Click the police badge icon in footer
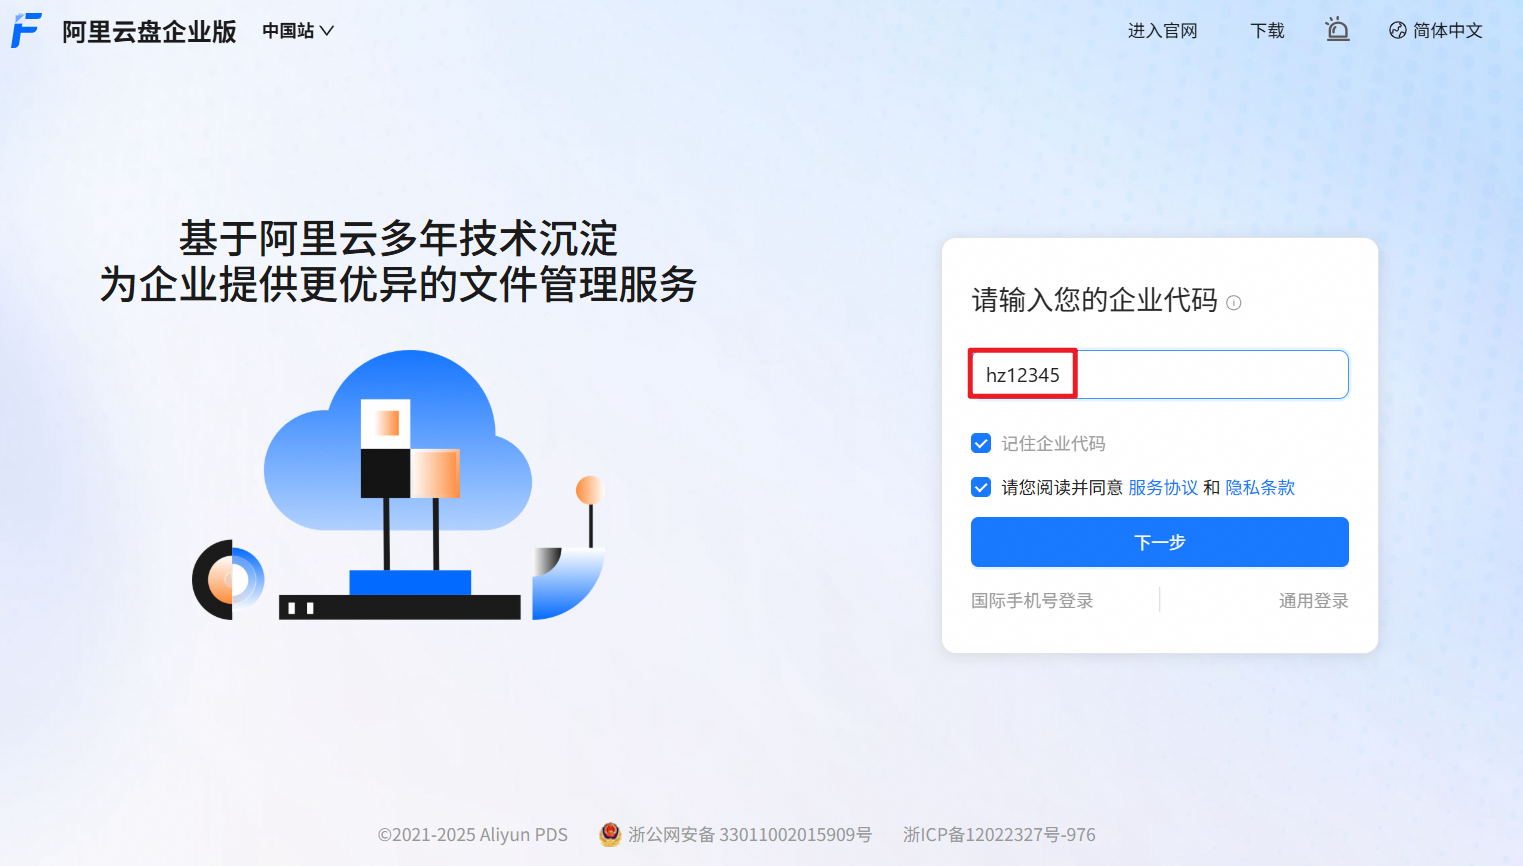The image size is (1523, 866). click(x=610, y=834)
